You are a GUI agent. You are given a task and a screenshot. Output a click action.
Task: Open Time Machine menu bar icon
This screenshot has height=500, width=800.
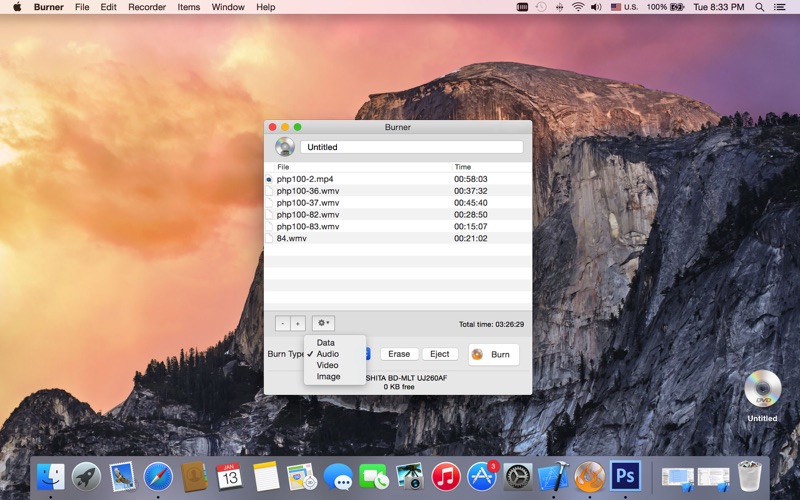coord(541,7)
